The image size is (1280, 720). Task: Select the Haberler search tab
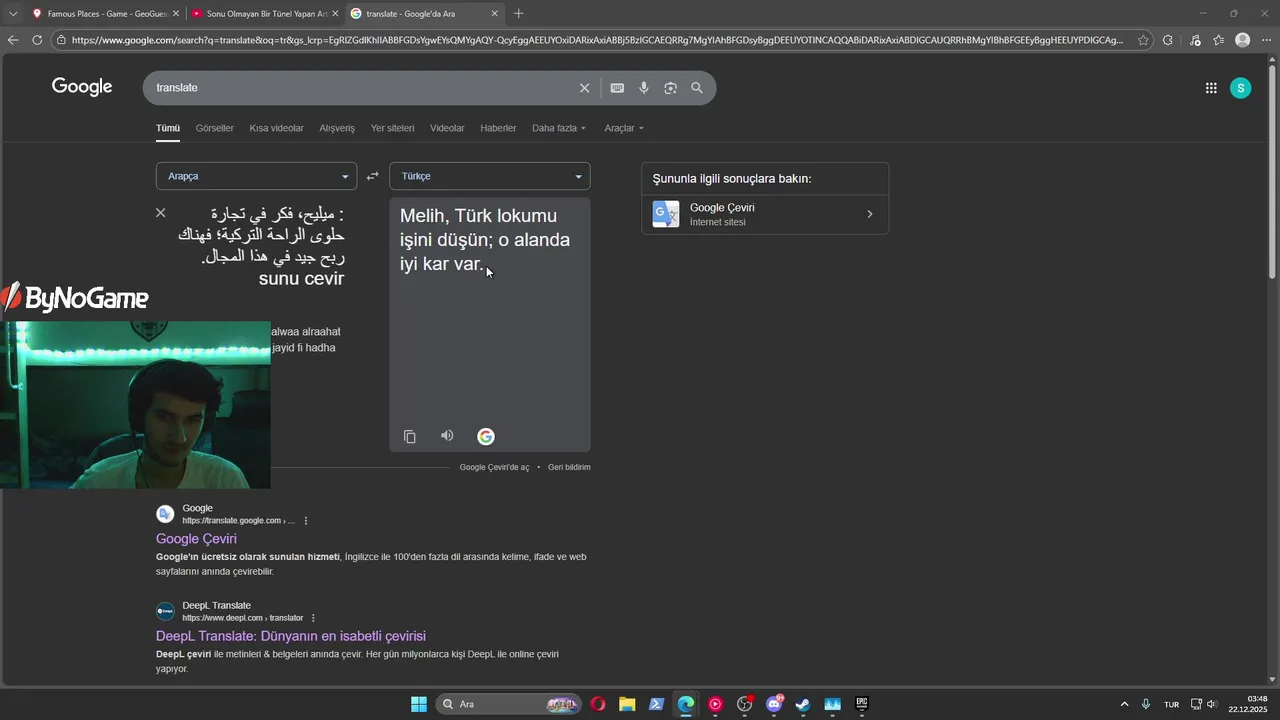498,128
